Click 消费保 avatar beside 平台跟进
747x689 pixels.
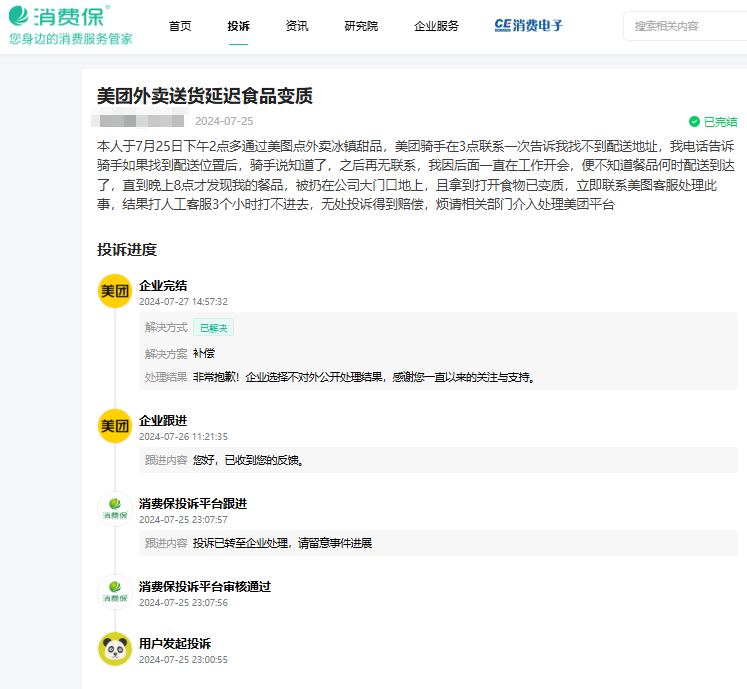pos(115,509)
